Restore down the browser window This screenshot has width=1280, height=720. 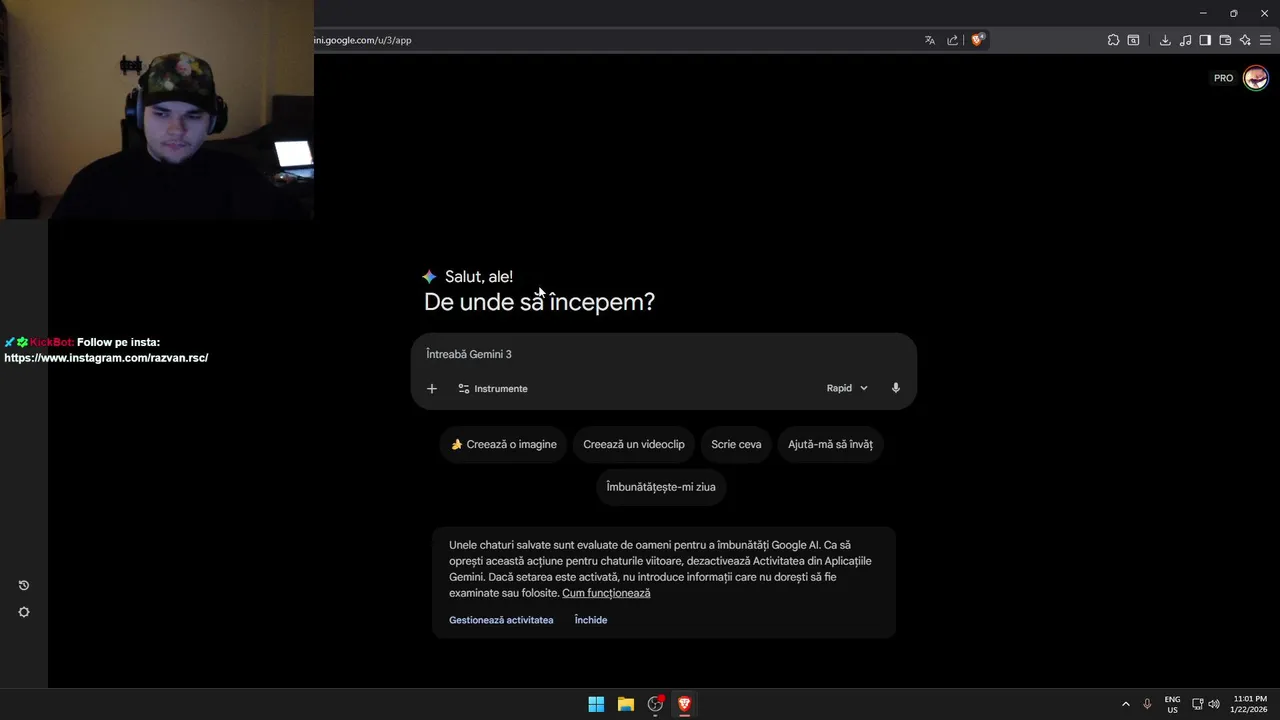(1233, 13)
